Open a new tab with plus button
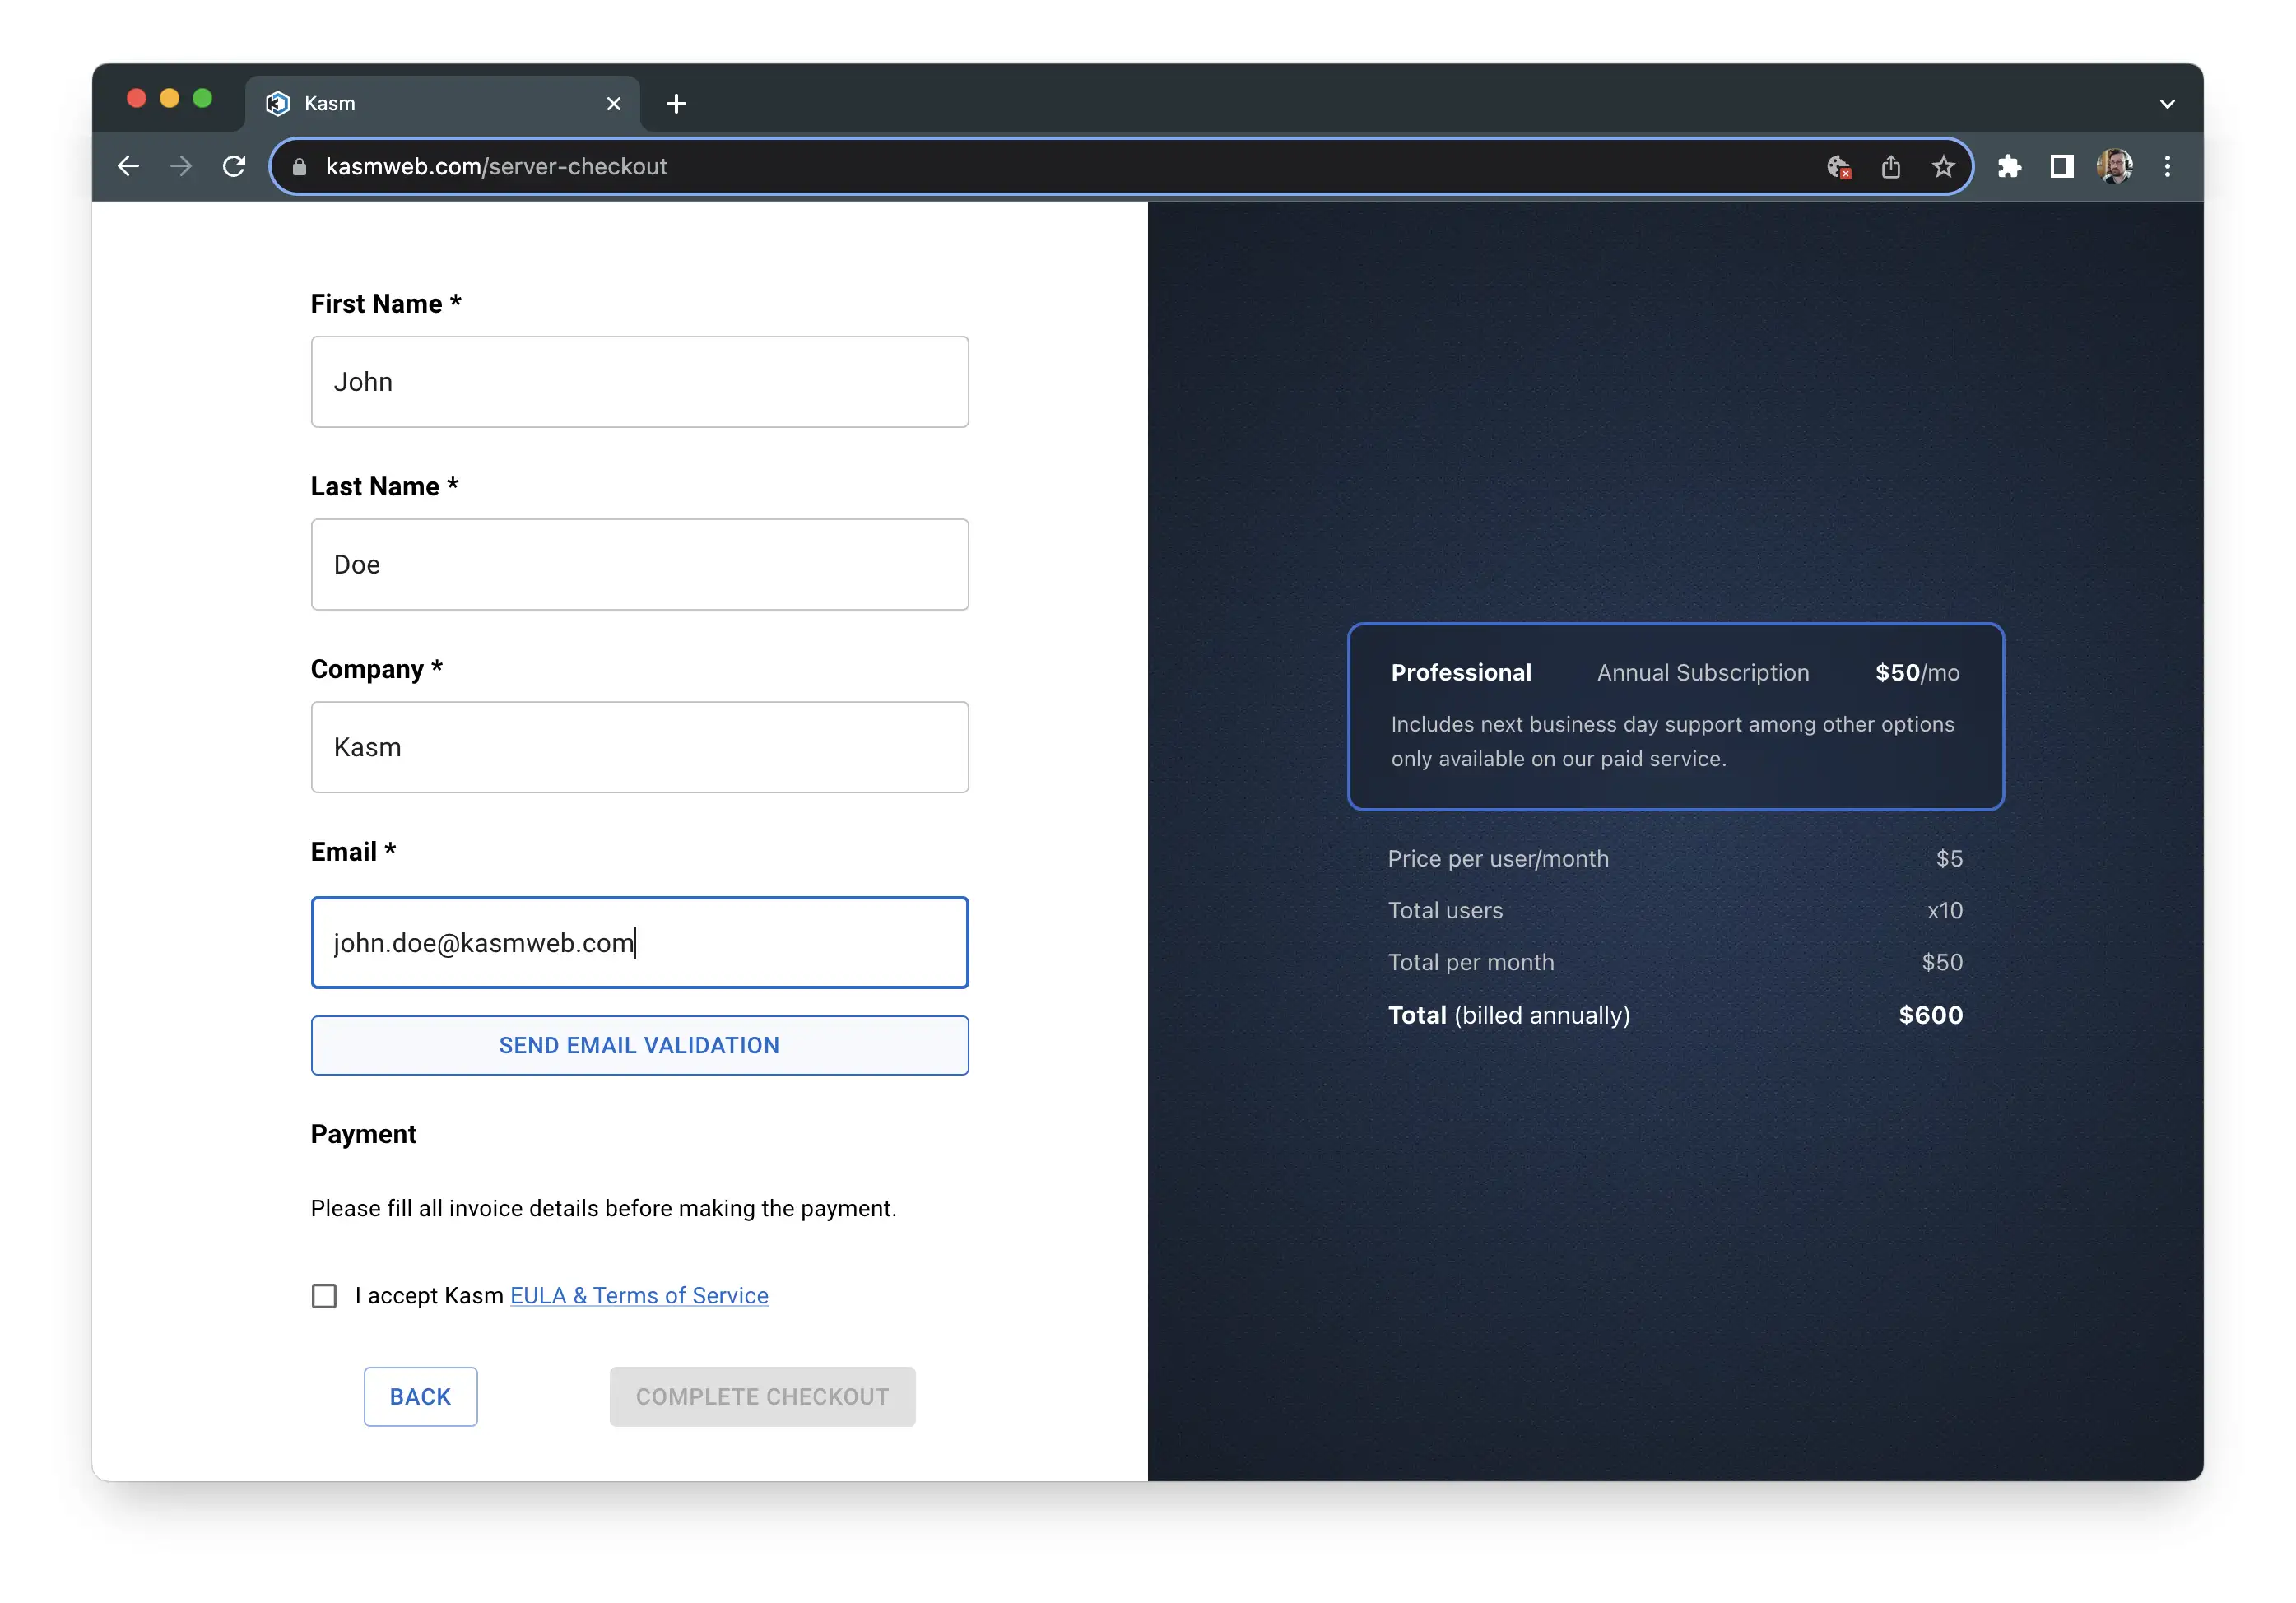Screen dimensions: 2296x1603 pos(676,104)
